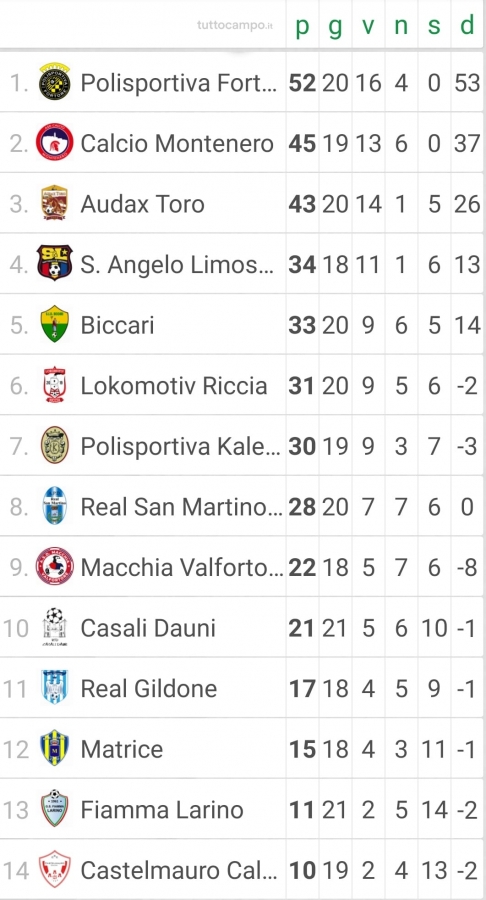486x900 pixels.
Task: Open the Audax Toro badge icon
Action: 55,203
